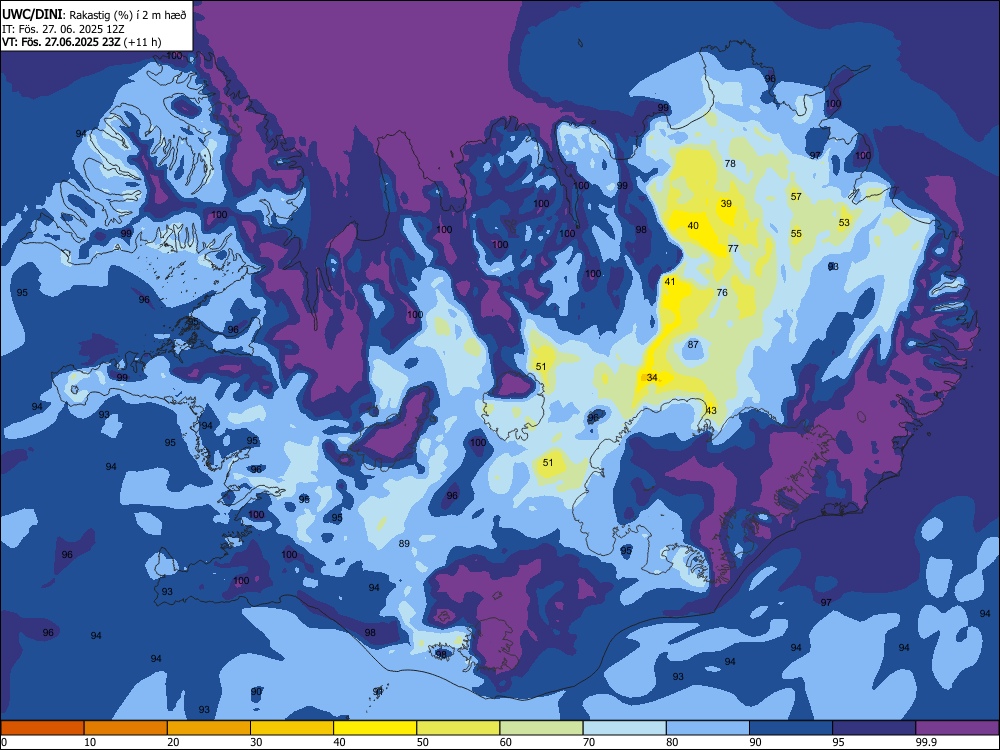Viewport: 1000px width, 750px height.
Task: Click the 50–60% pale yellow legend swatch
Action: pos(458,728)
